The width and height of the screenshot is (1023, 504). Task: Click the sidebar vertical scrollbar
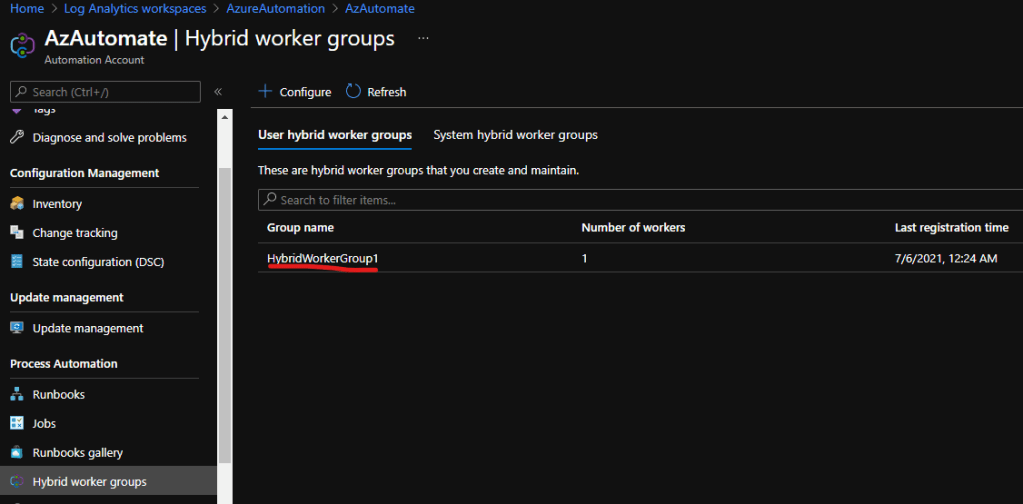click(225, 300)
